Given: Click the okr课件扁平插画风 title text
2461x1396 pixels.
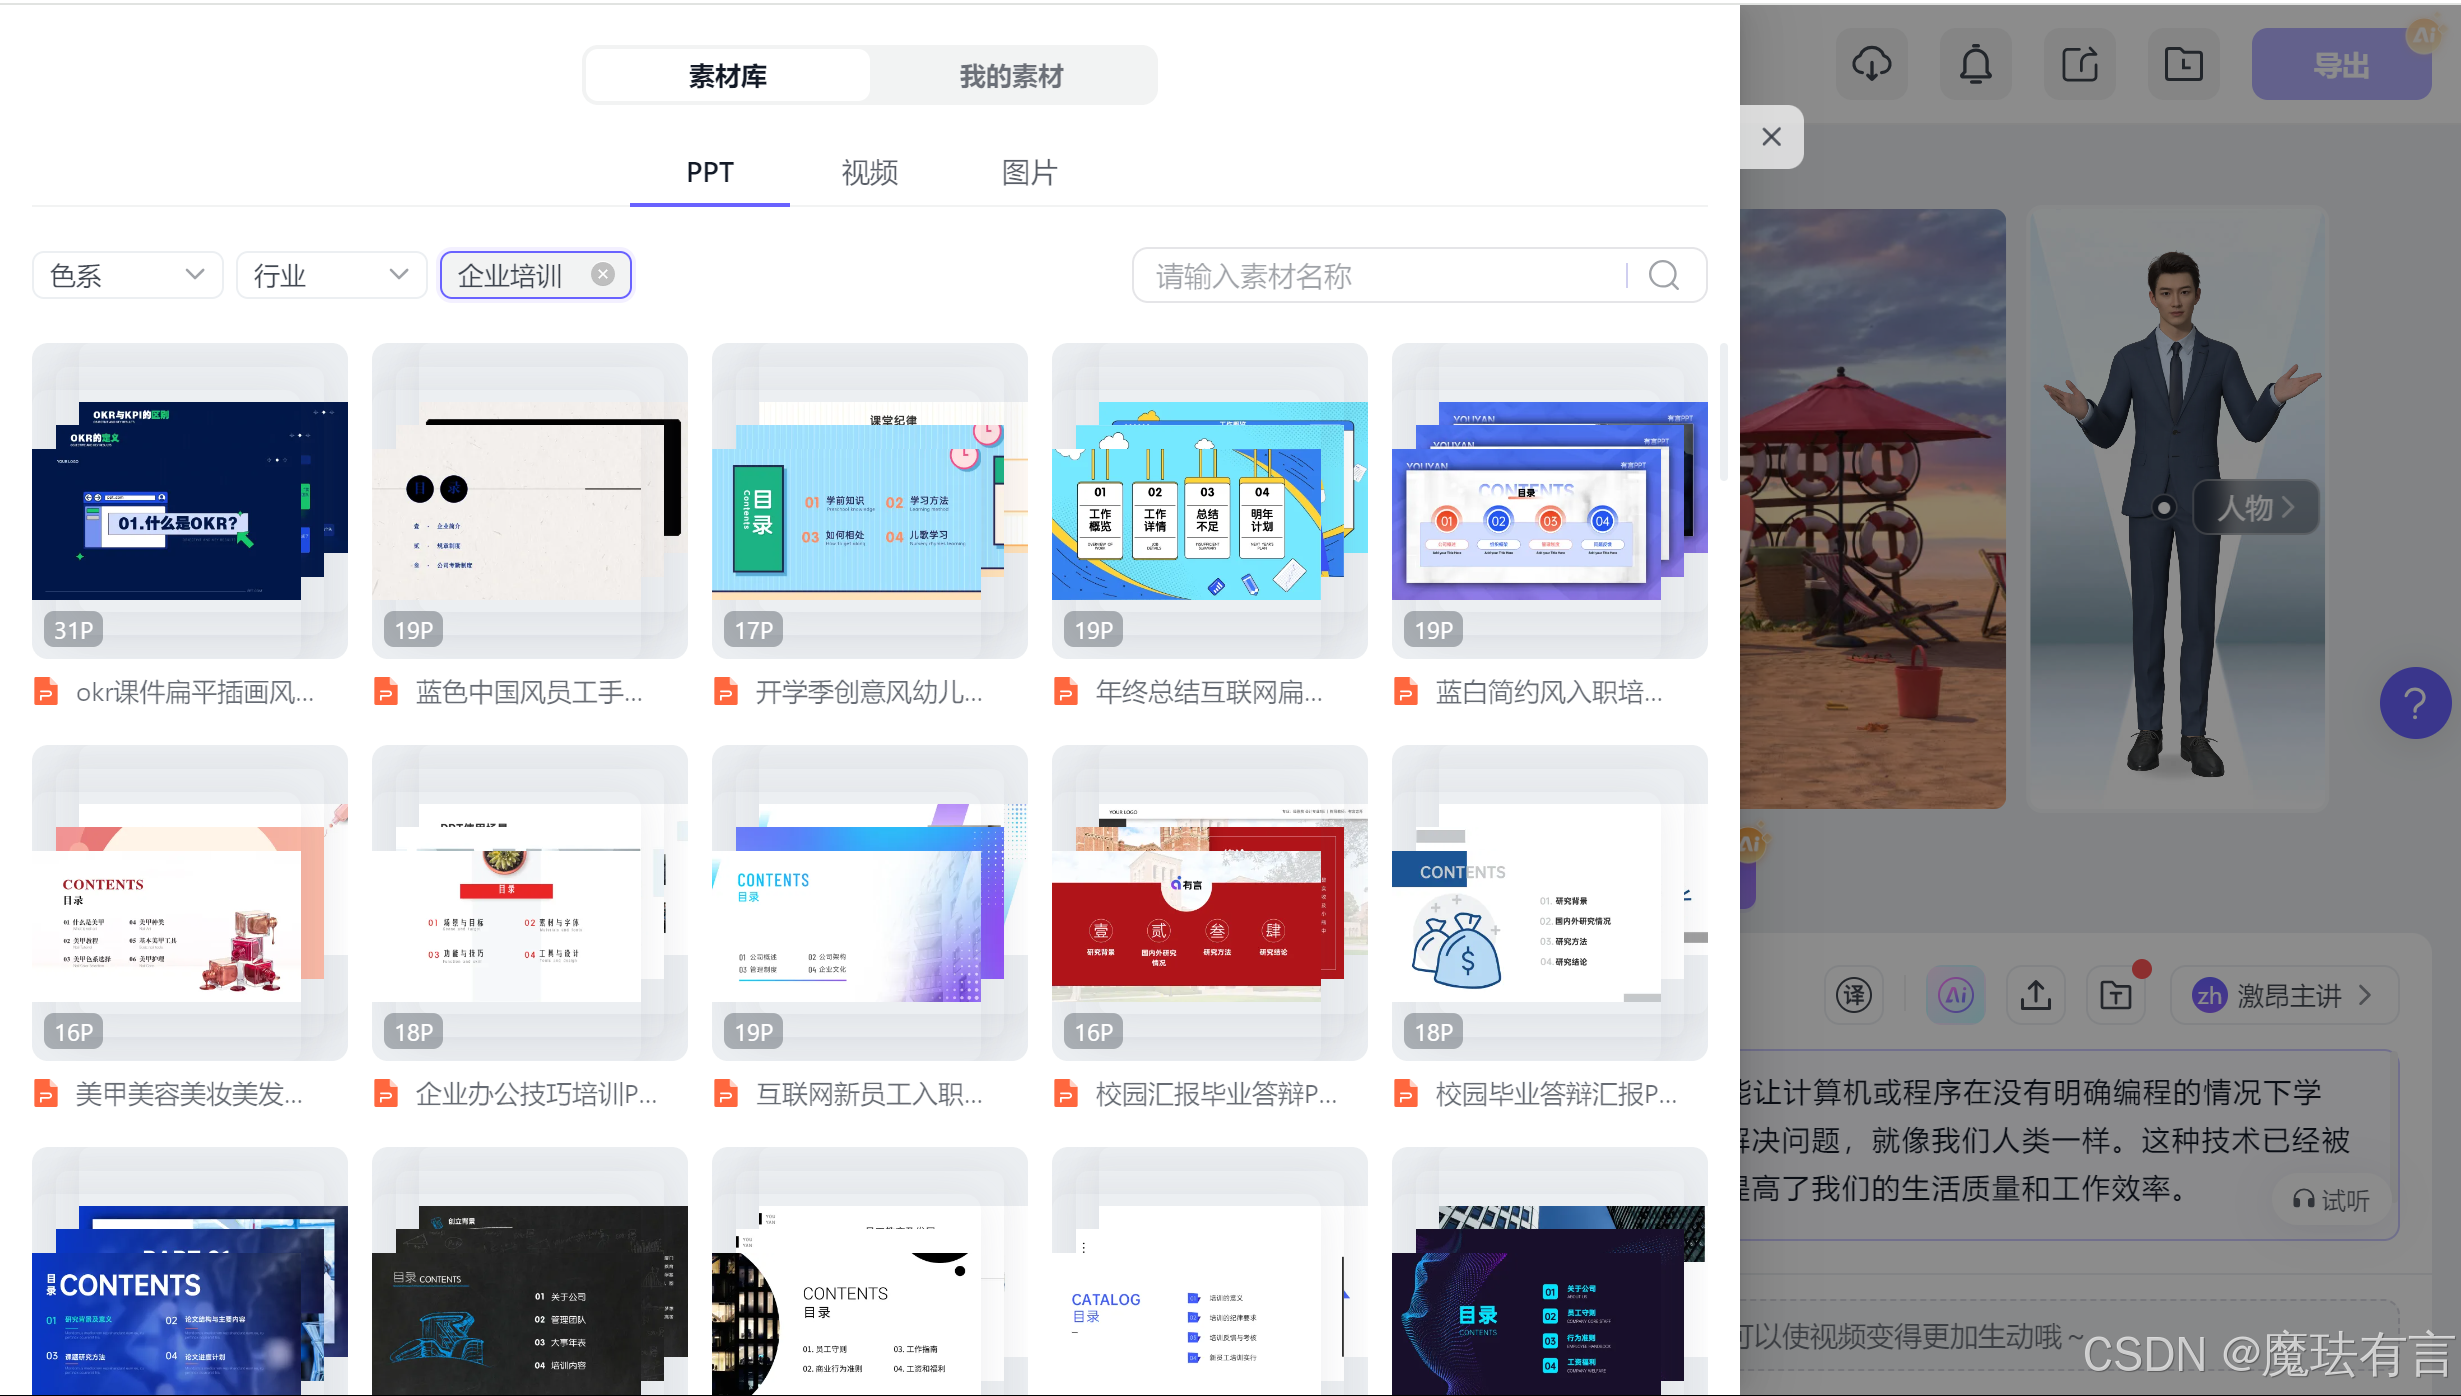Looking at the screenshot, I should (195, 692).
